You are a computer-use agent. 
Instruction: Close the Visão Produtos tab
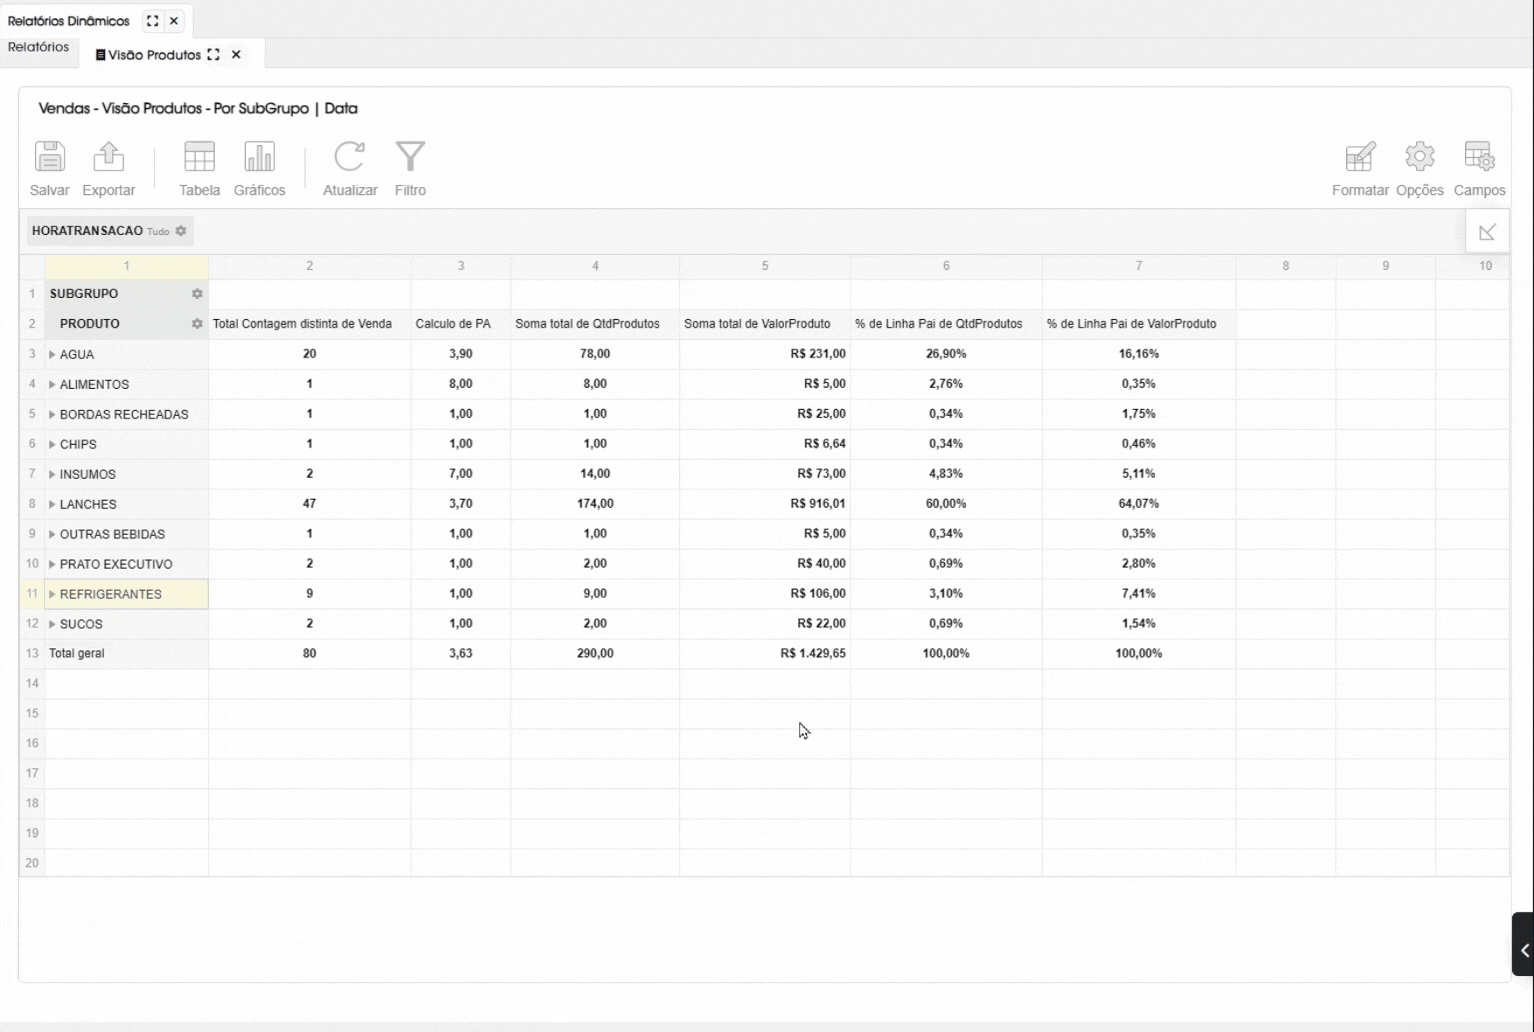click(x=236, y=55)
